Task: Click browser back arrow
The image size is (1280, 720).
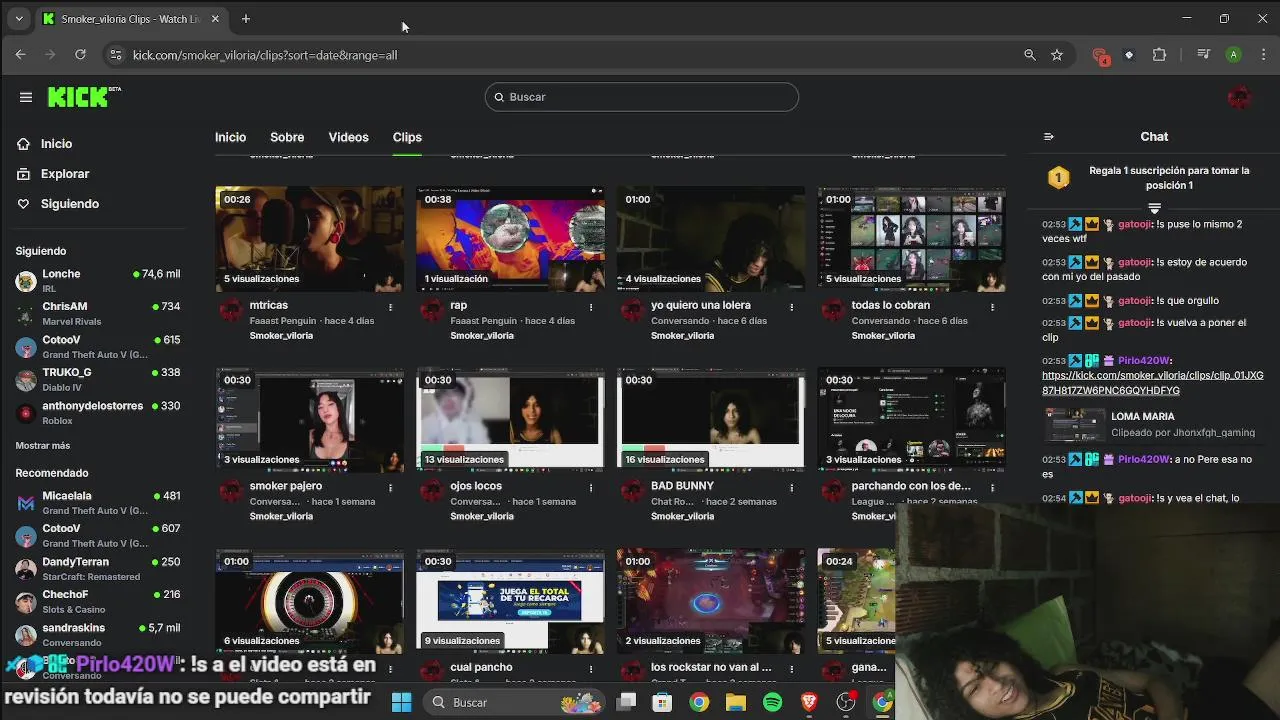Action: point(21,55)
